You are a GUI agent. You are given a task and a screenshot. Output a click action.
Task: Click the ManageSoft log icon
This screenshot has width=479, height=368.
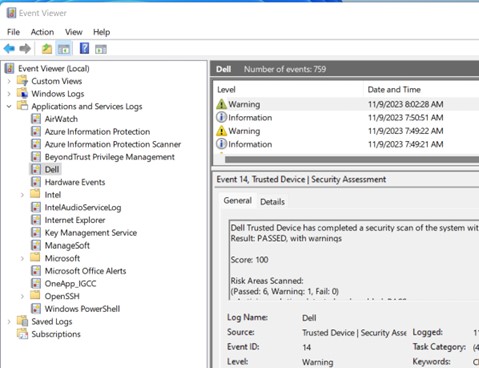[x=36, y=245]
